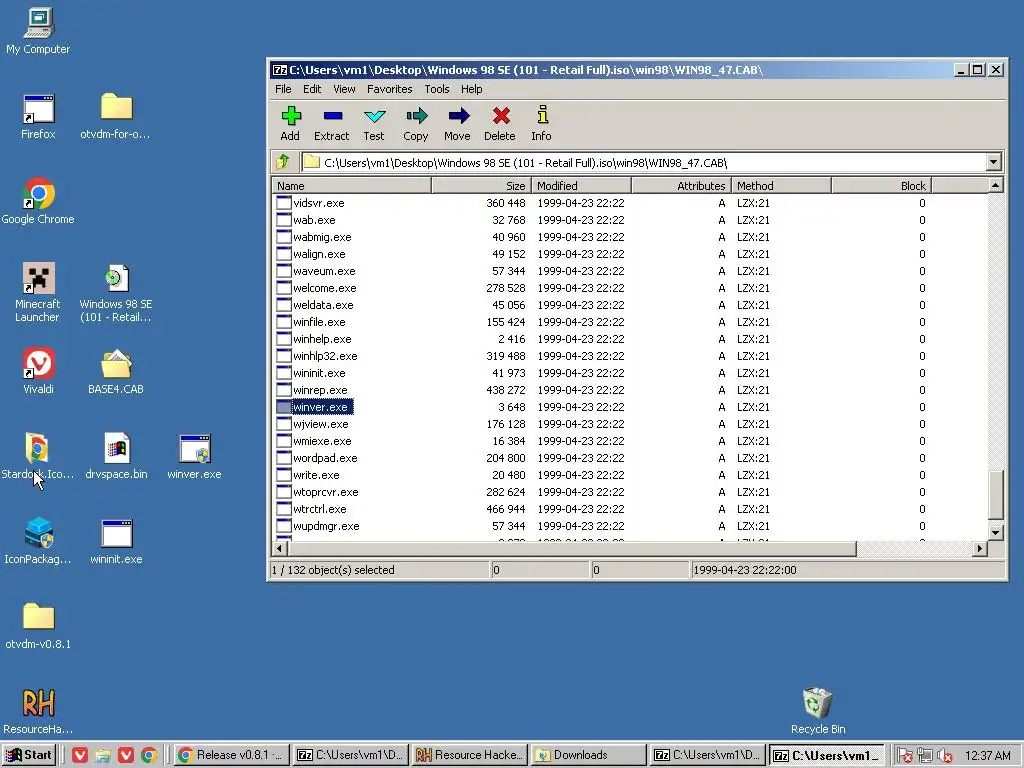Image resolution: width=1024 pixels, height=768 pixels.
Task: Select the ResourceHacker desktop icon
Action: point(38,711)
